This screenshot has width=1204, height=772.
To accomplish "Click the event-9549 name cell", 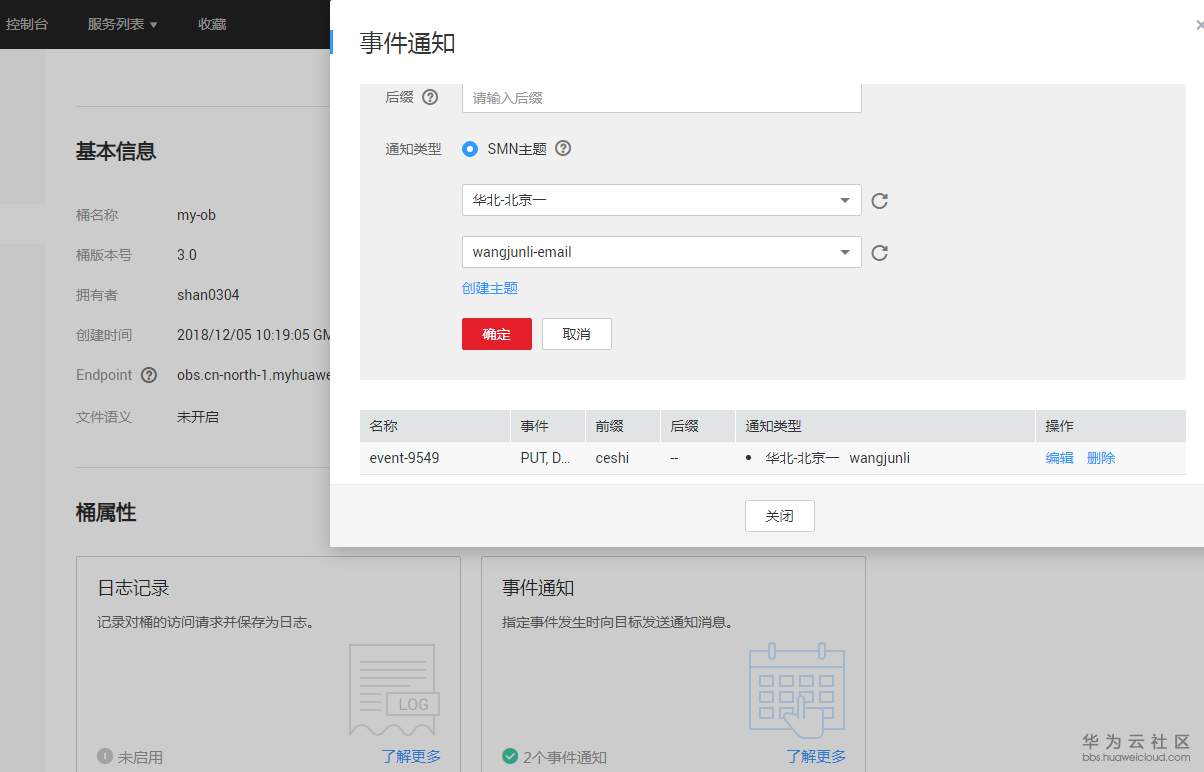I will pos(435,458).
